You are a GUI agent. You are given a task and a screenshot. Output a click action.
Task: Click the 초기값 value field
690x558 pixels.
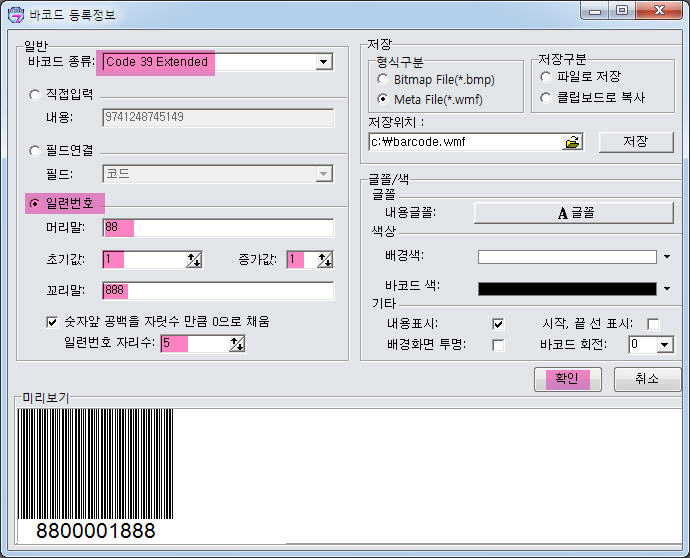[145, 260]
